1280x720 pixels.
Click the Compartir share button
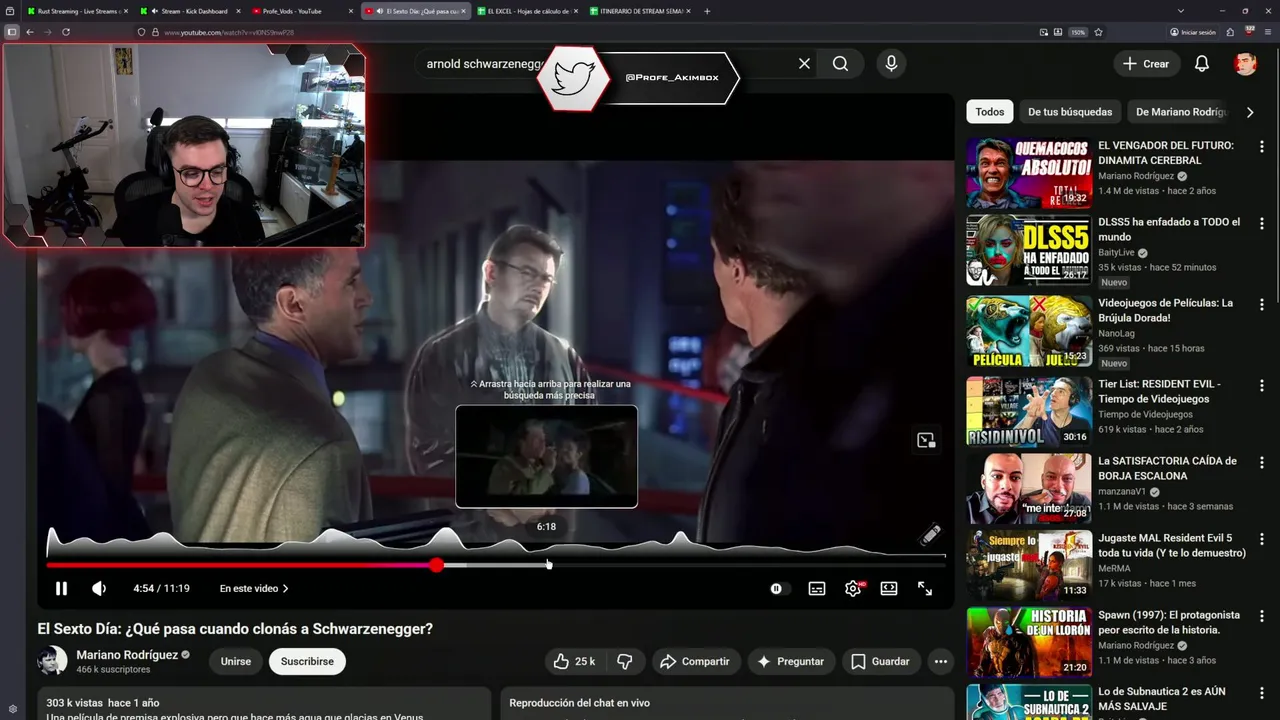pyautogui.click(x=695, y=661)
